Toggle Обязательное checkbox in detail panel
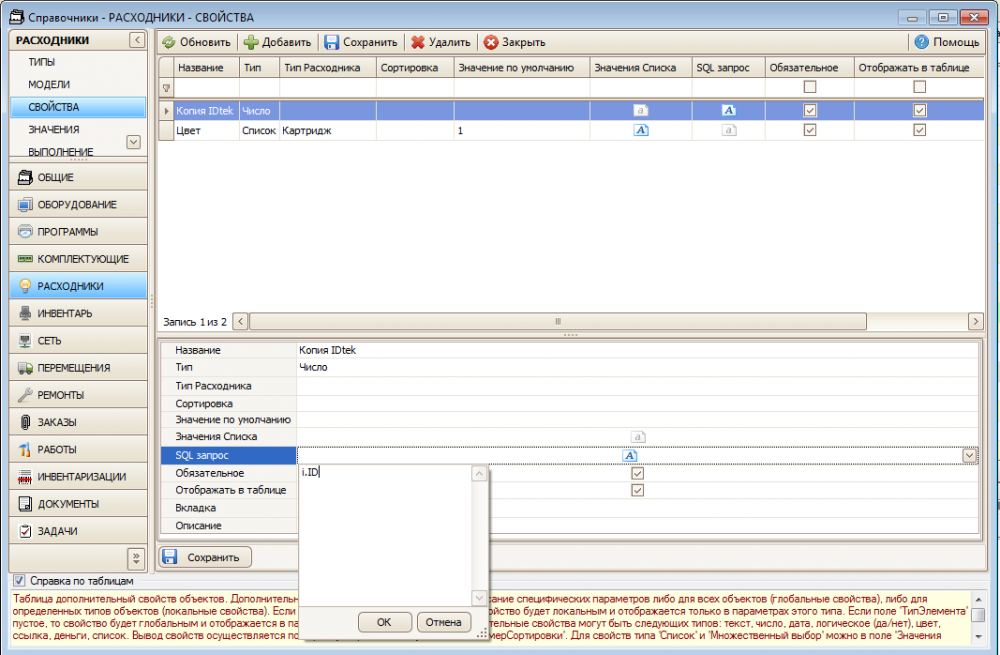Viewport: 1000px width, 655px height. click(637, 473)
